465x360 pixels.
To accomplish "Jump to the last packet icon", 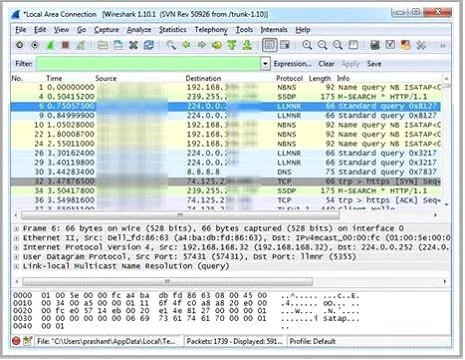I will [x=247, y=45].
